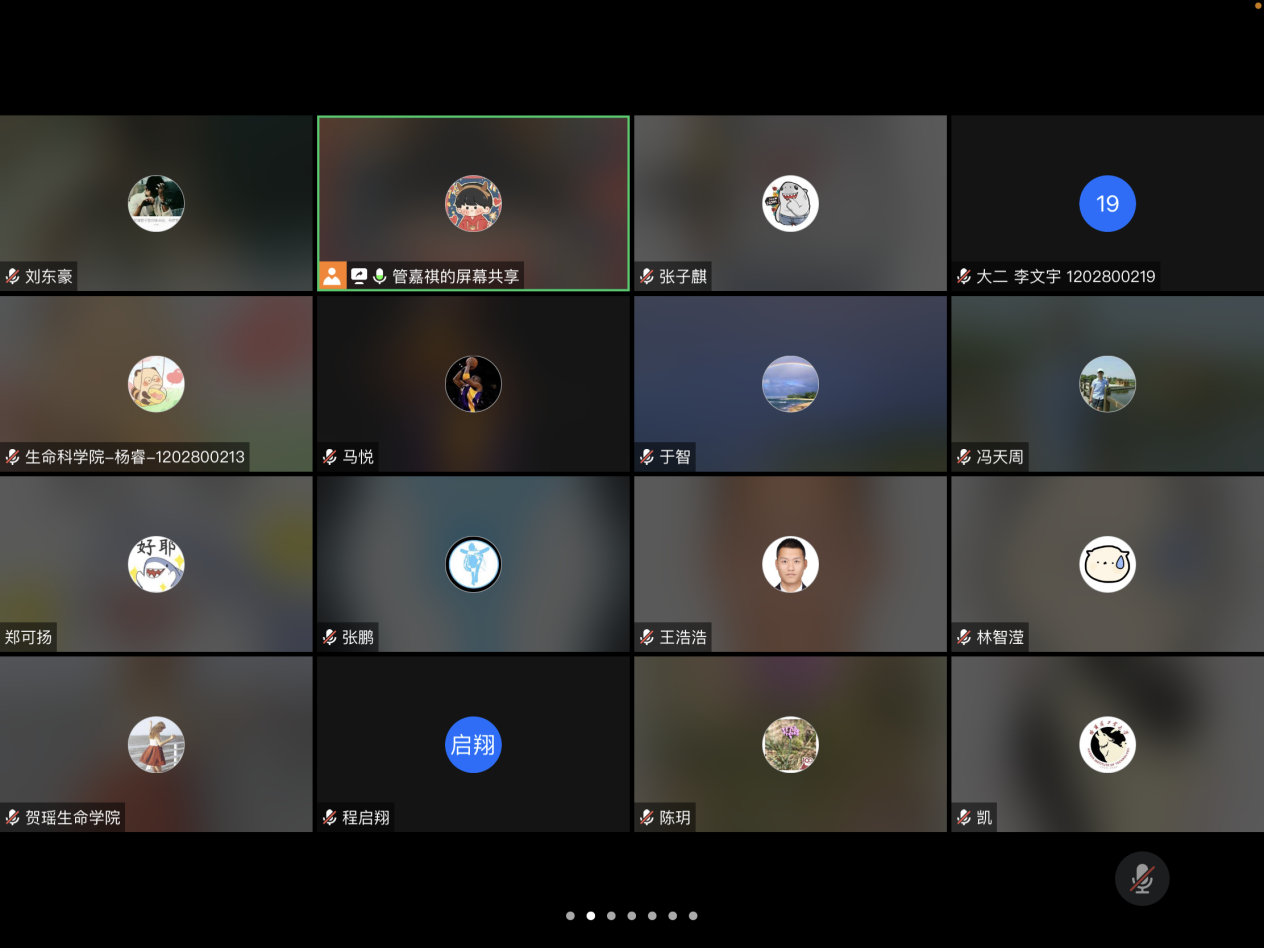
Task: Select 张子麒's shark avatar
Action: [x=790, y=204]
